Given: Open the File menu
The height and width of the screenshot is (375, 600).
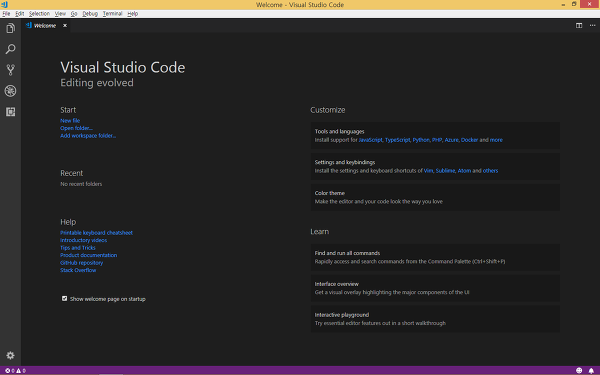Looking at the screenshot, I should [6, 13].
